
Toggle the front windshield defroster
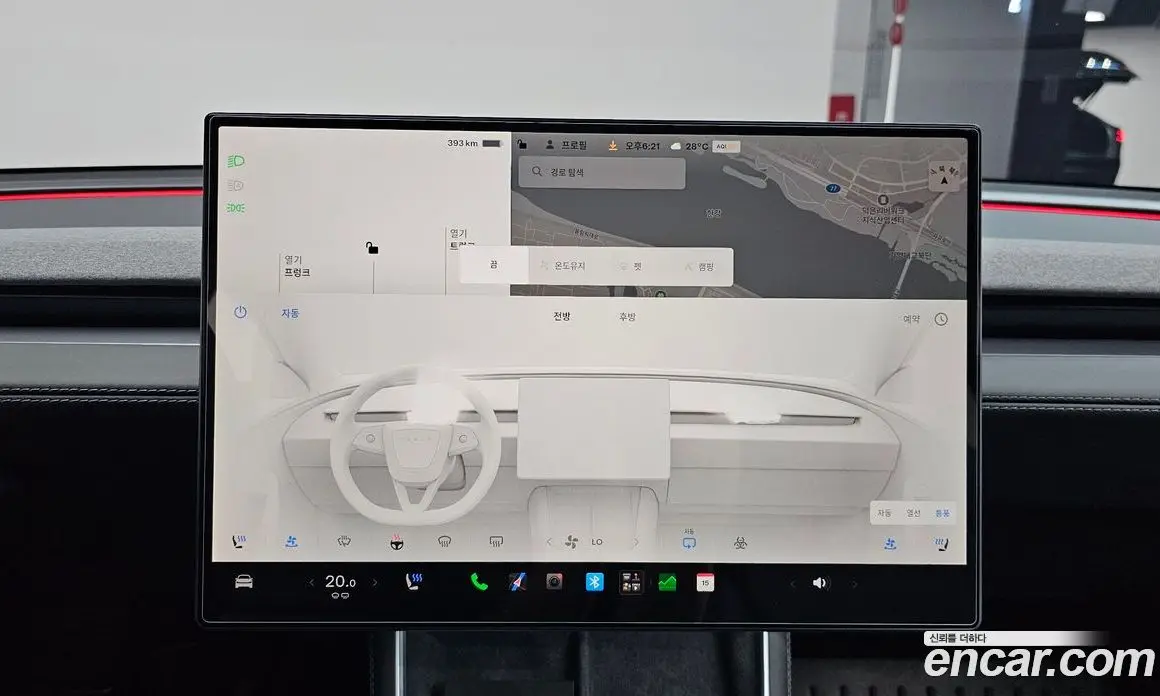point(445,542)
